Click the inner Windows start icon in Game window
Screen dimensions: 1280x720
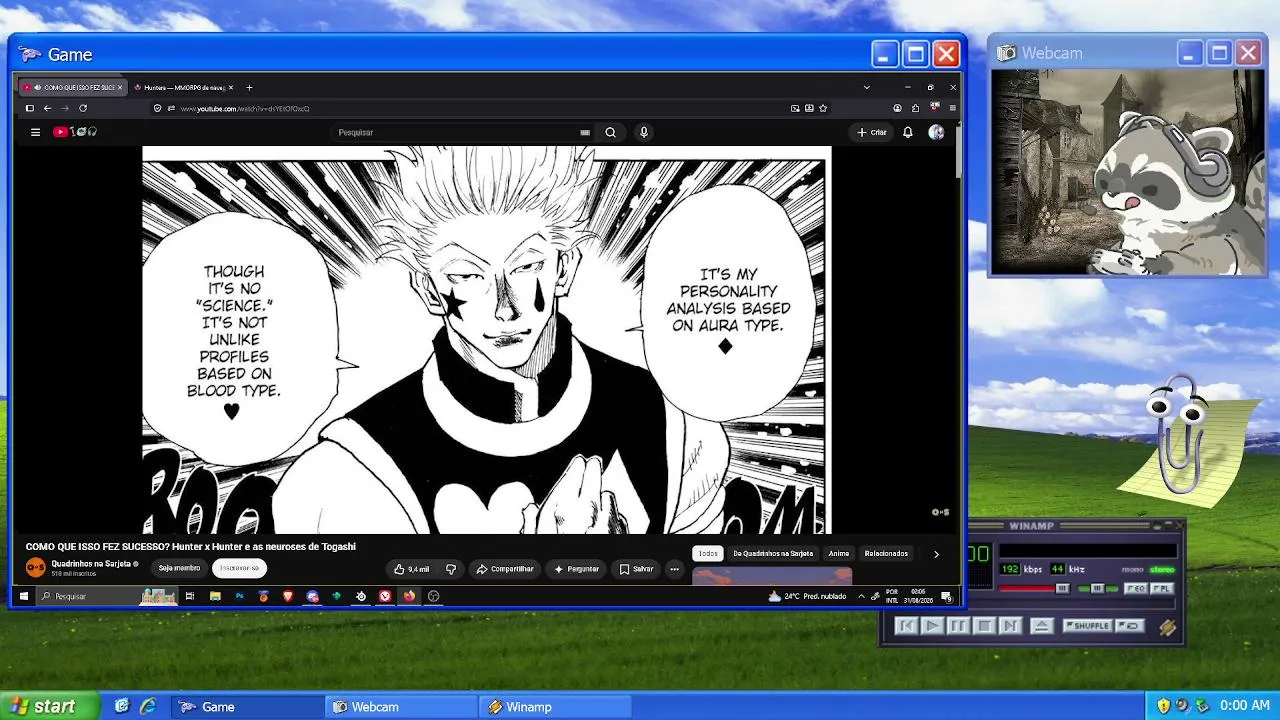click(24, 596)
